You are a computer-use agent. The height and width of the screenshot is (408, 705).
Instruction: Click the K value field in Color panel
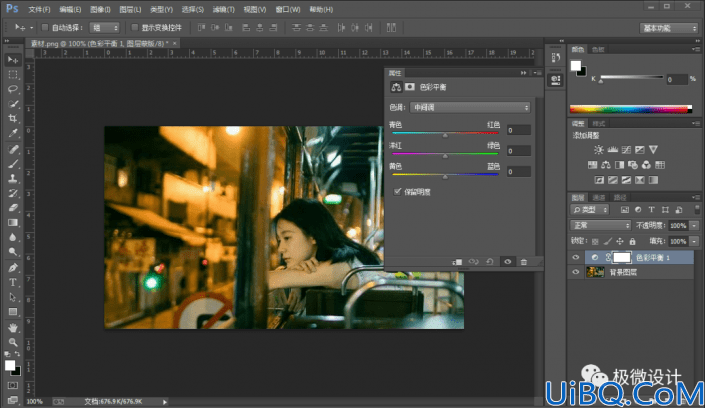coord(676,79)
